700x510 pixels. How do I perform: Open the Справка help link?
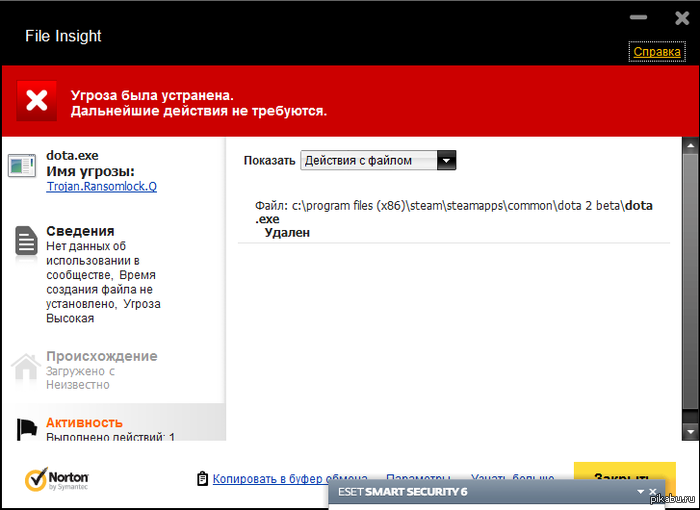657,51
